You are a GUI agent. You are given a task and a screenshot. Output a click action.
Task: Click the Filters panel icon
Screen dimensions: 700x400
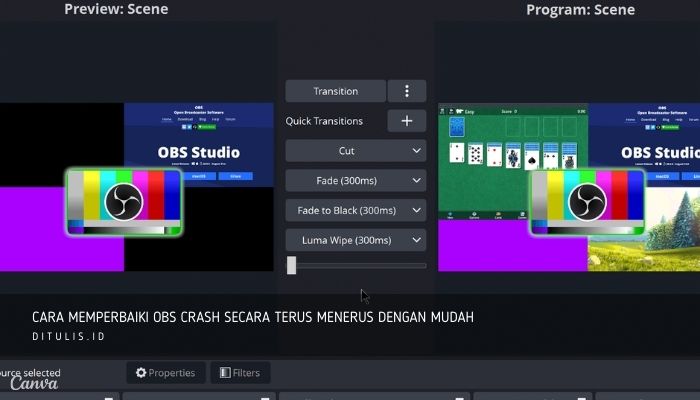pyautogui.click(x=225, y=373)
